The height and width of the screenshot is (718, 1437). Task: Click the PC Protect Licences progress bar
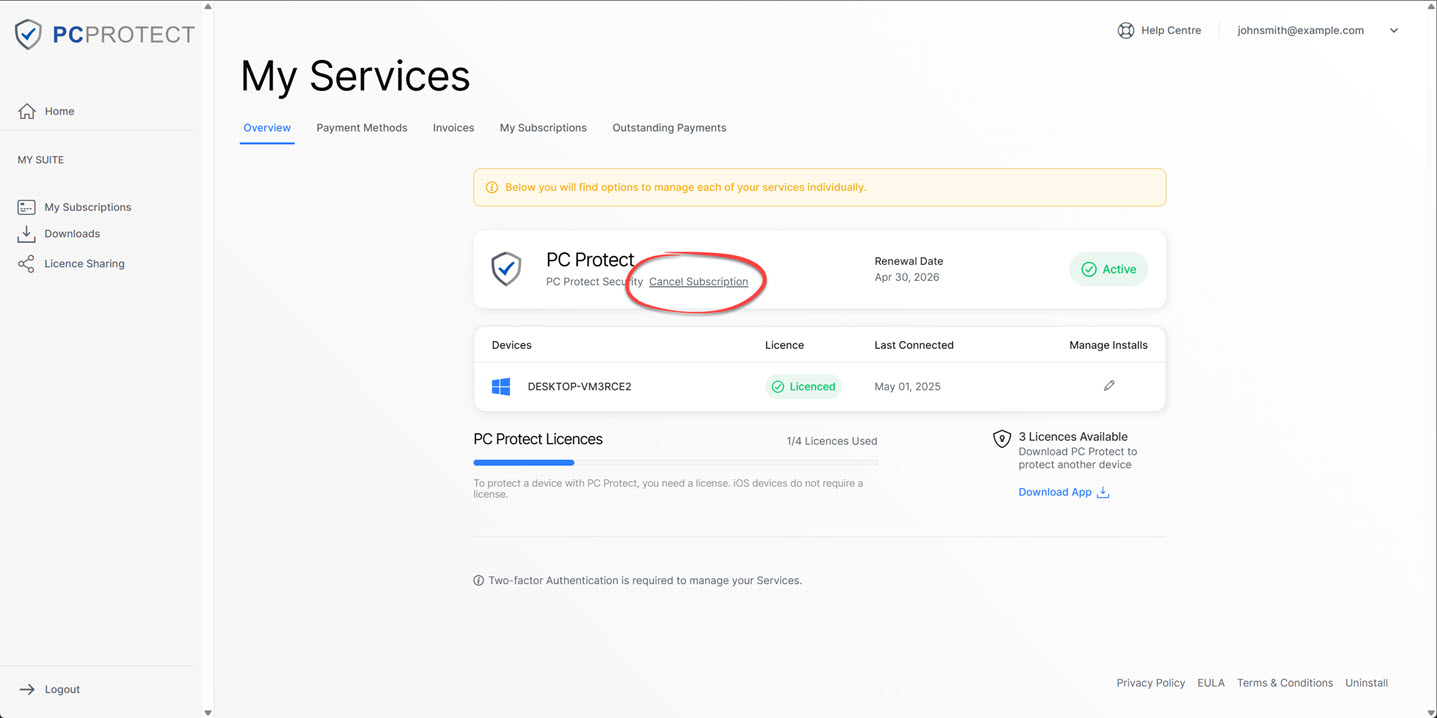[x=675, y=463]
